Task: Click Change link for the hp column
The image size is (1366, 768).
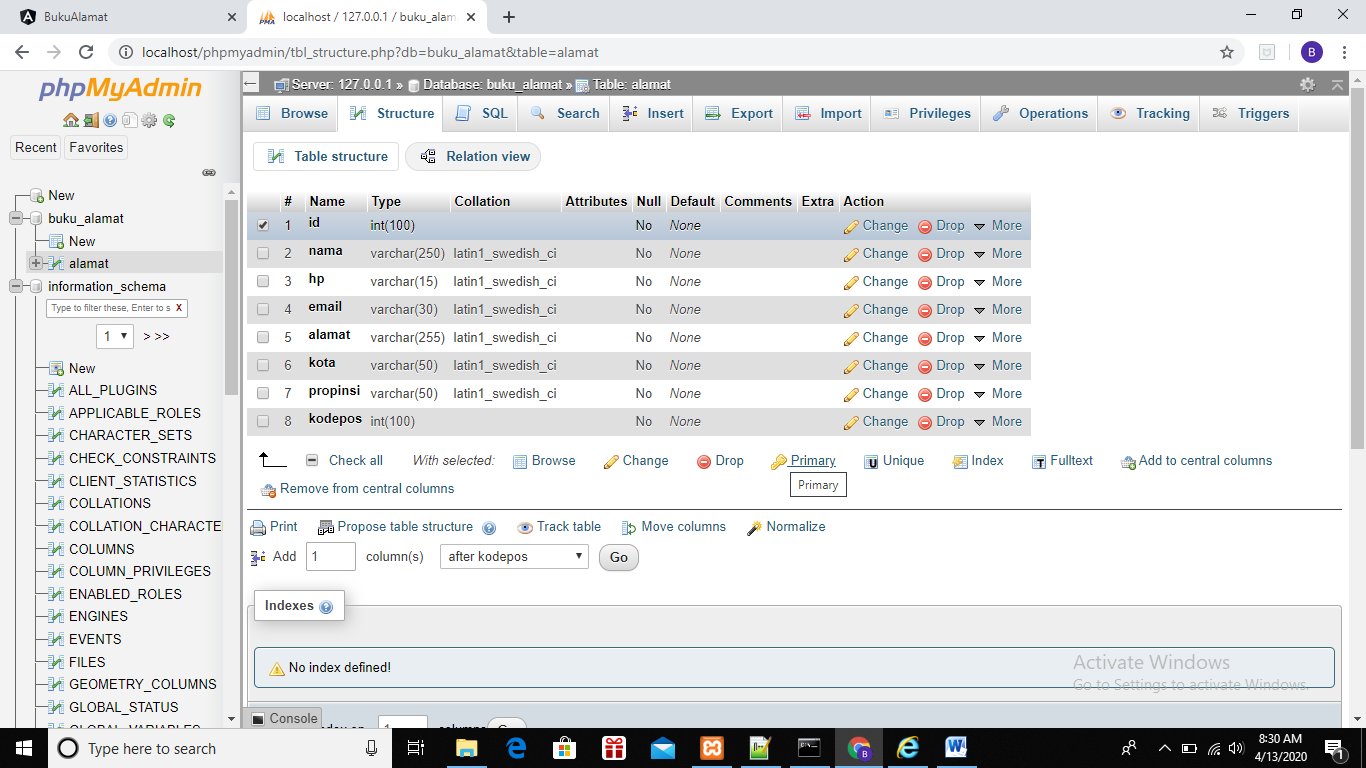Action: pos(876,282)
